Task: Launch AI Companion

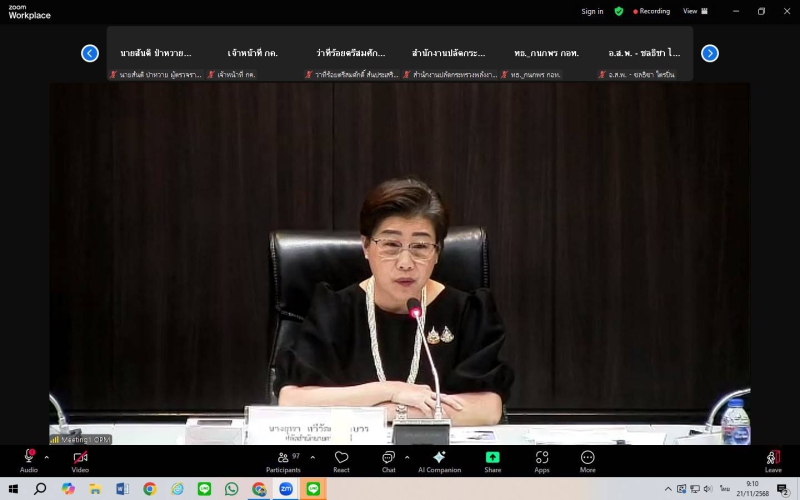Action: (438, 458)
